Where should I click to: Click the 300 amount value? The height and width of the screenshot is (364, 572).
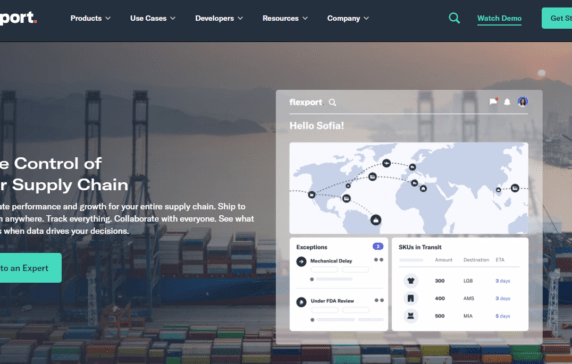pyautogui.click(x=440, y=281)
